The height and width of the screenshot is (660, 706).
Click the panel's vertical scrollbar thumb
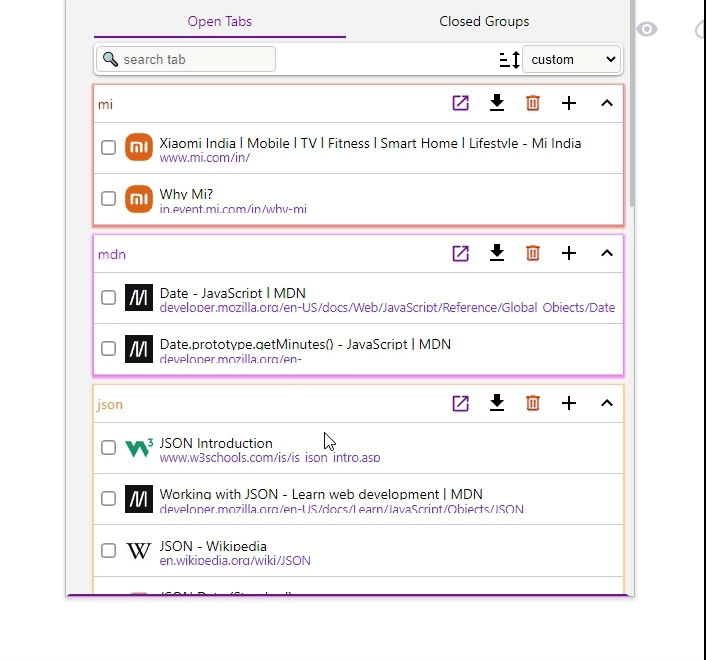pos(632,104)
